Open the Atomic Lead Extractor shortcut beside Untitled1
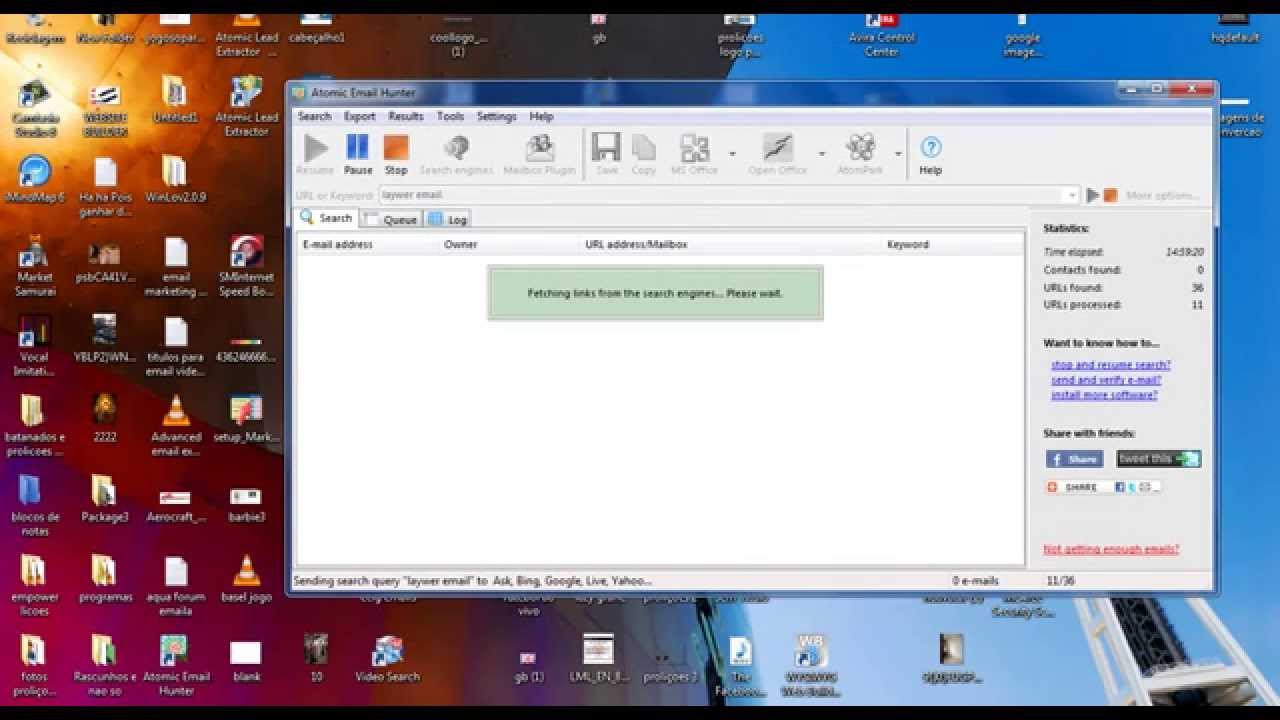This screenshot has height=720, width=1280. point(246,106)
